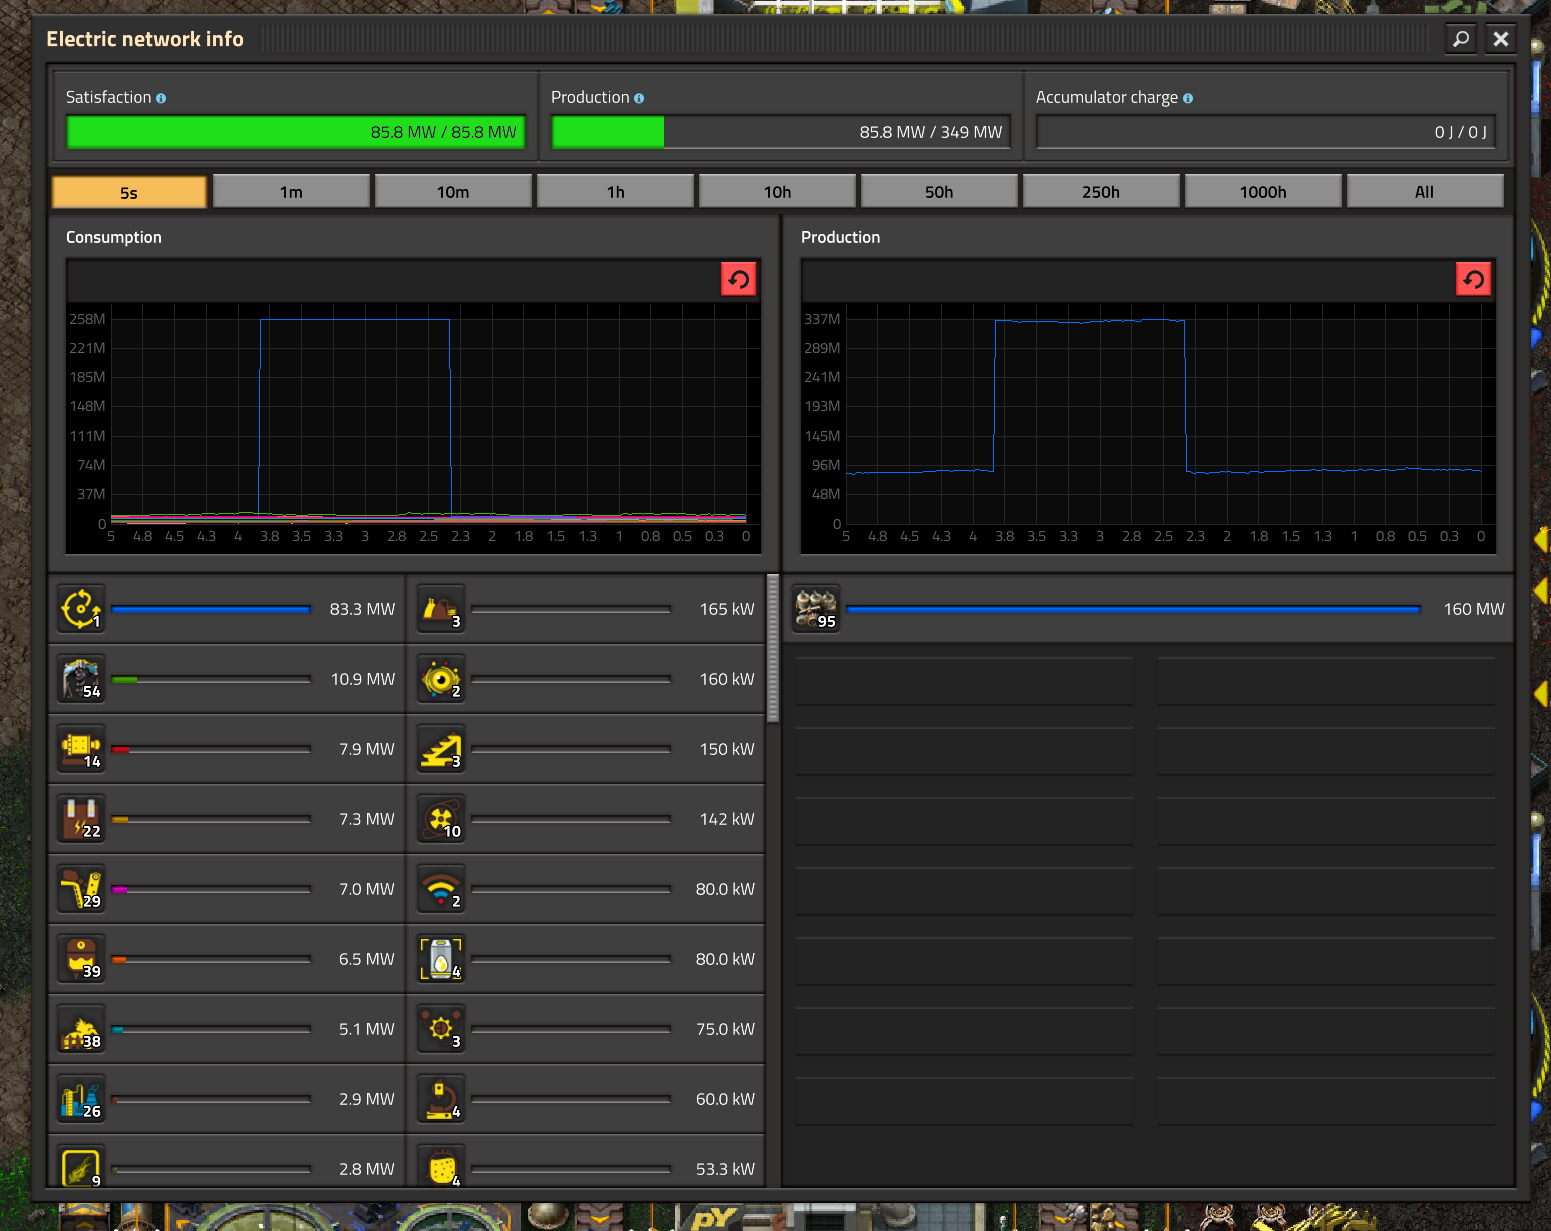
Task: Select the 83.3 MW consumer icon
Action: coord(81,608)
